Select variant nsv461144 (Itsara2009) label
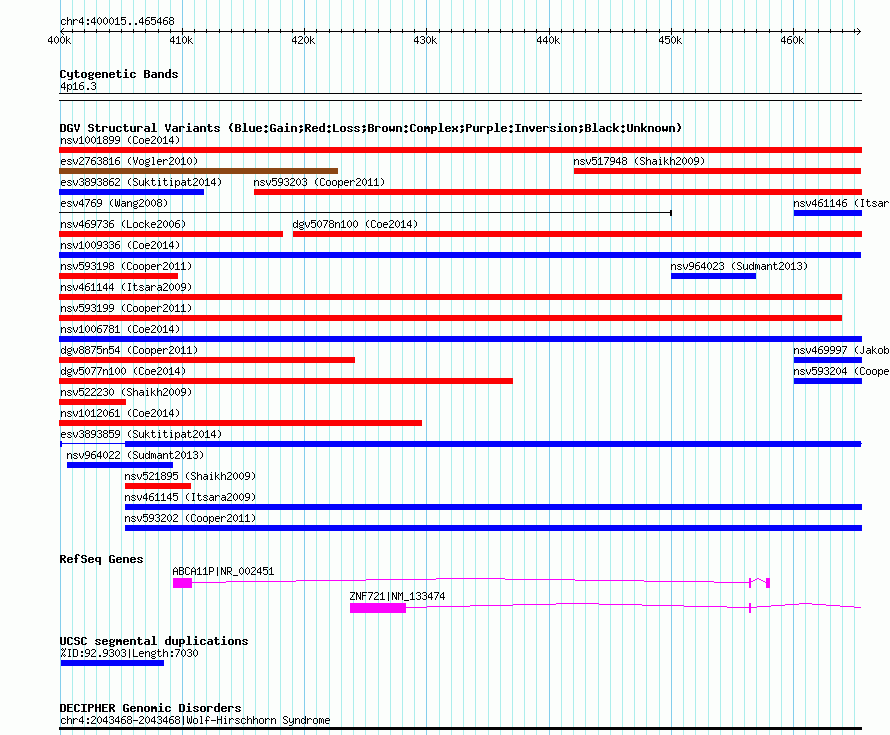This screenshot has height=735, width=890. [x=126, y=287]
